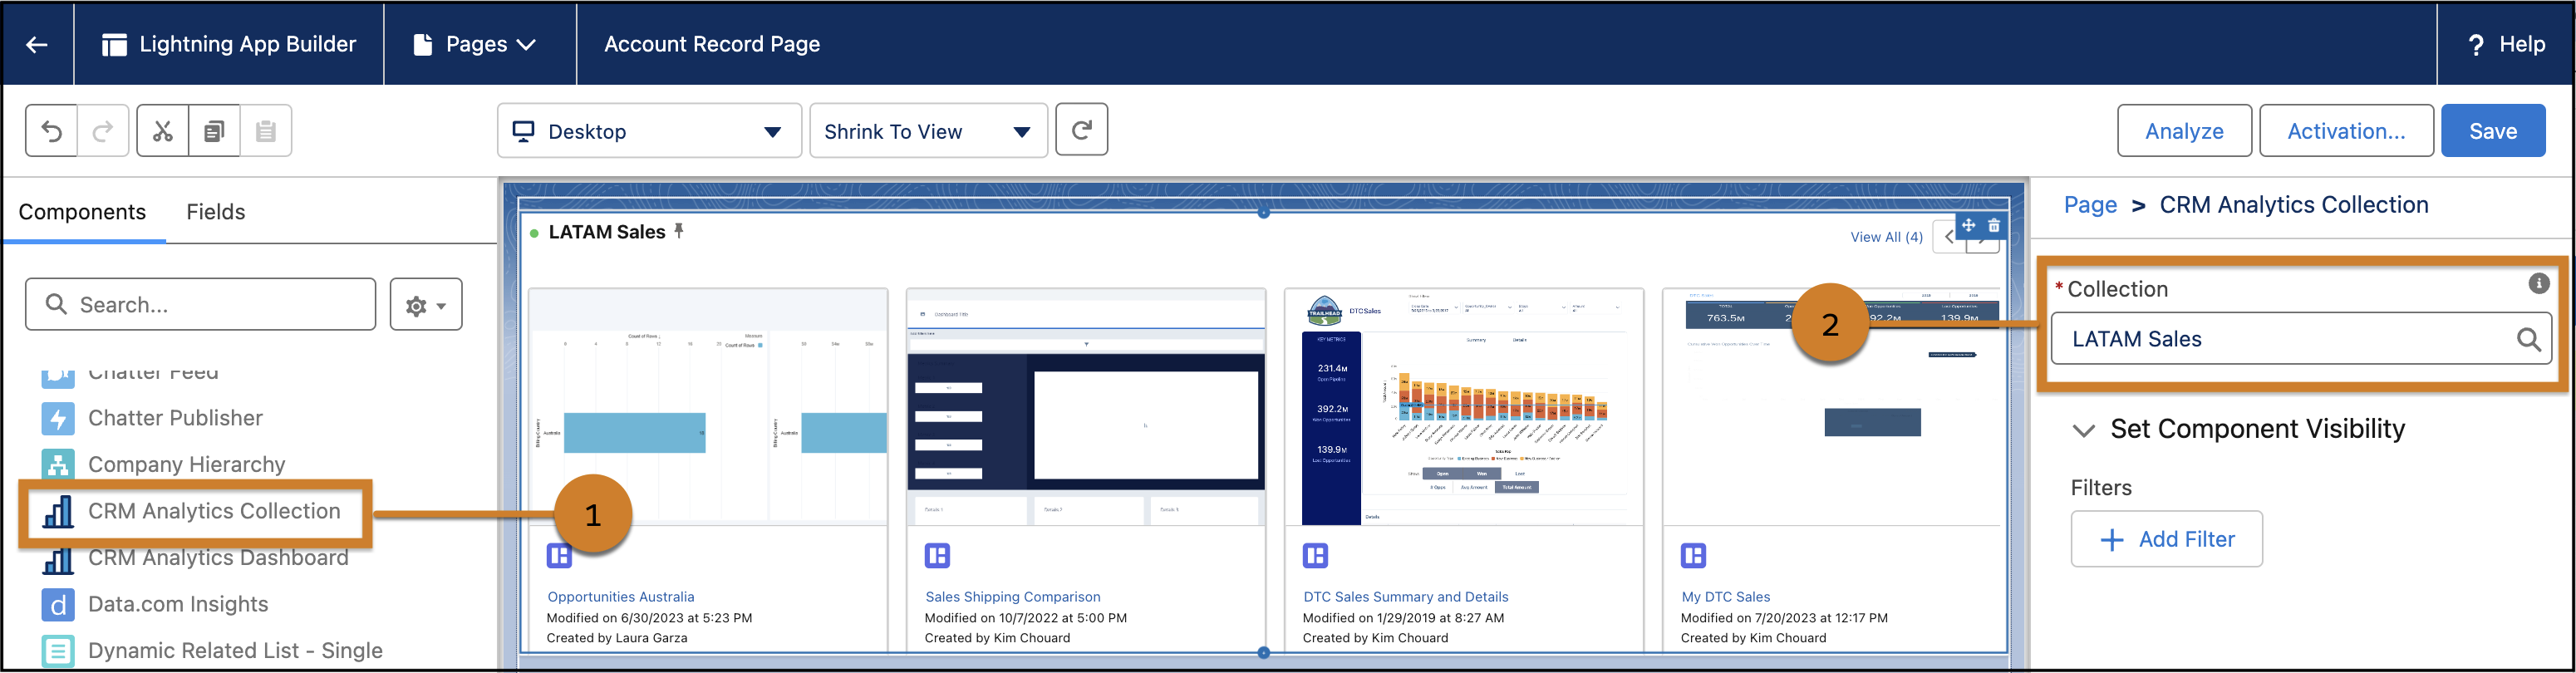Select the Data.com Insights icon

(x=58, y=604)
